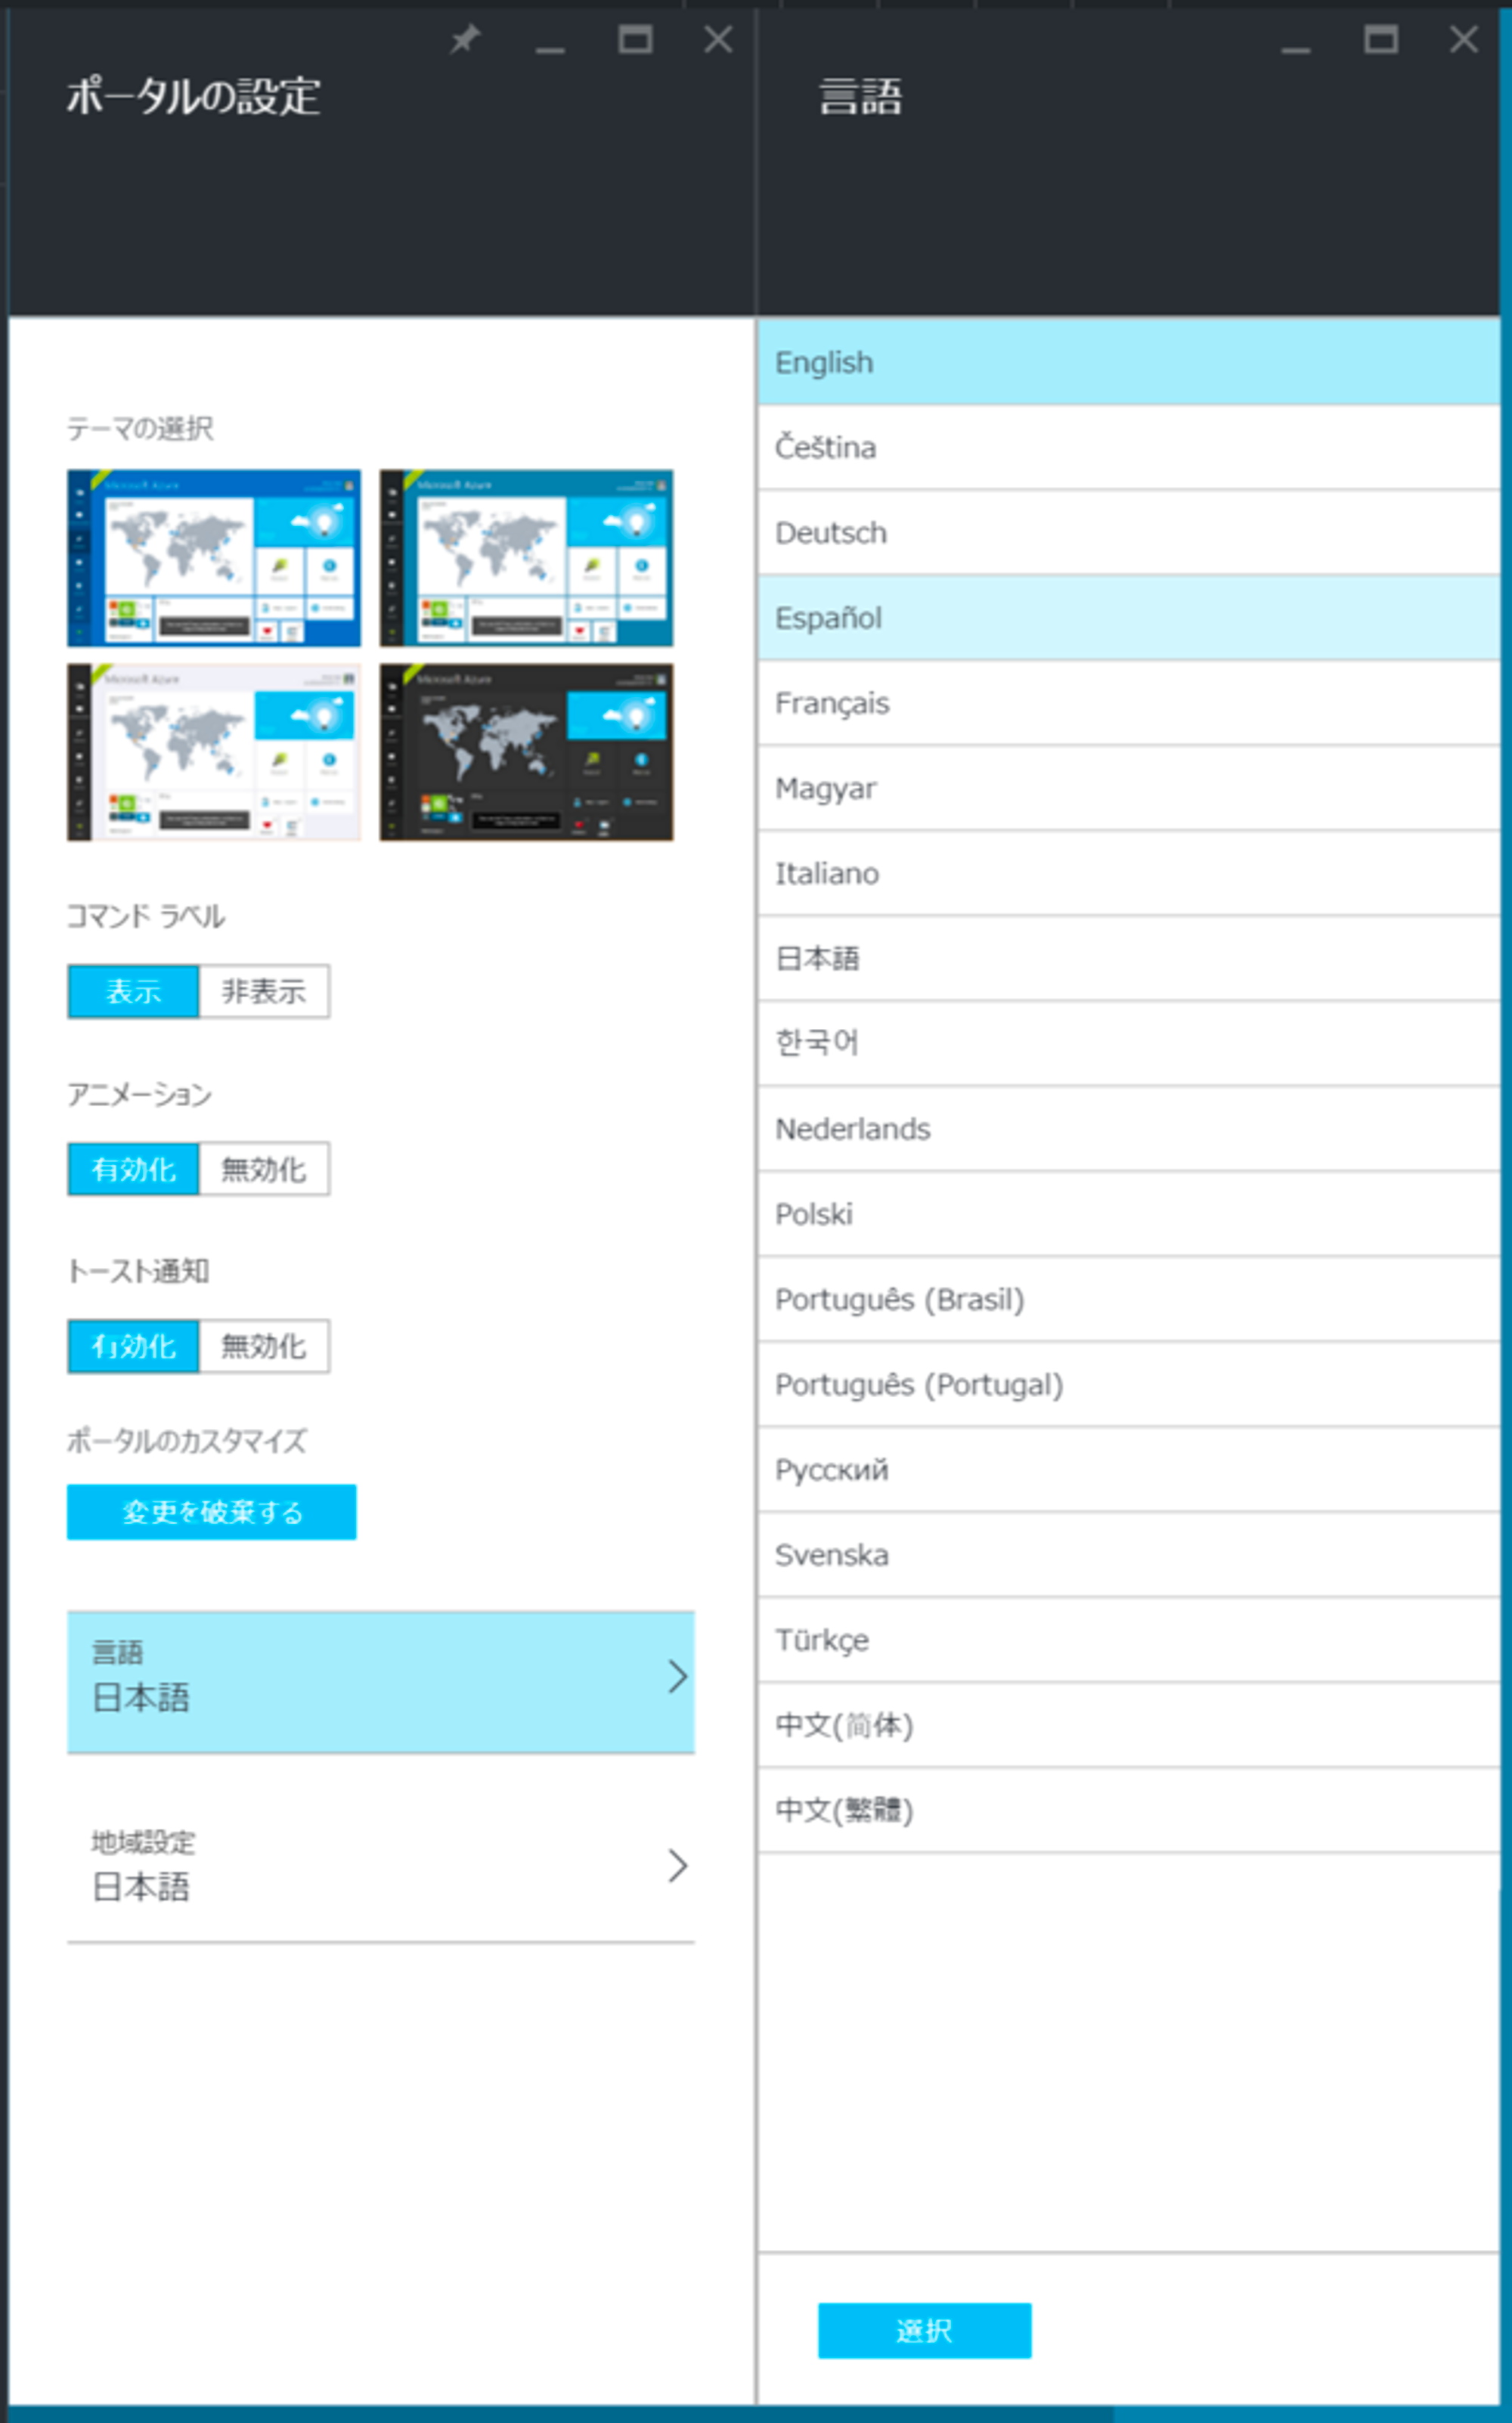Minimize the 言語 language blade
Screen dimensions: 1512x2423
pyautogui.click(x=1296, y=47)
